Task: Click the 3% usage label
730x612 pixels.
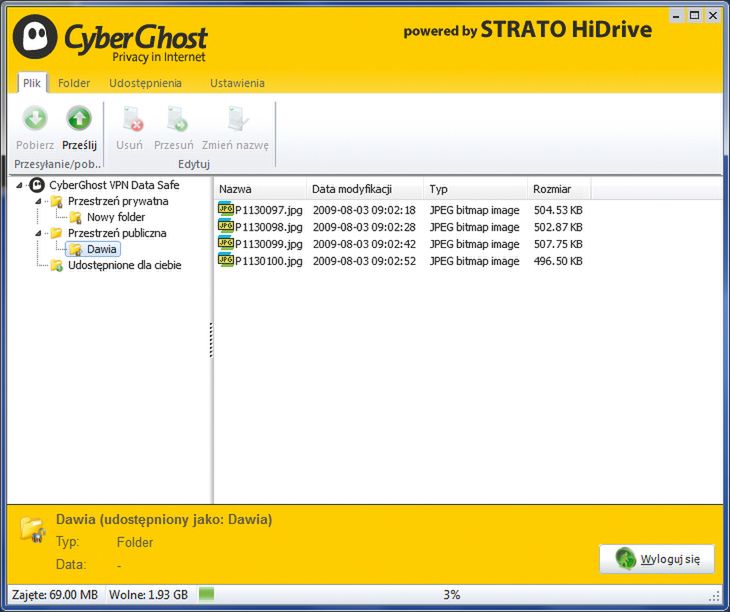Action: [452, 595]
